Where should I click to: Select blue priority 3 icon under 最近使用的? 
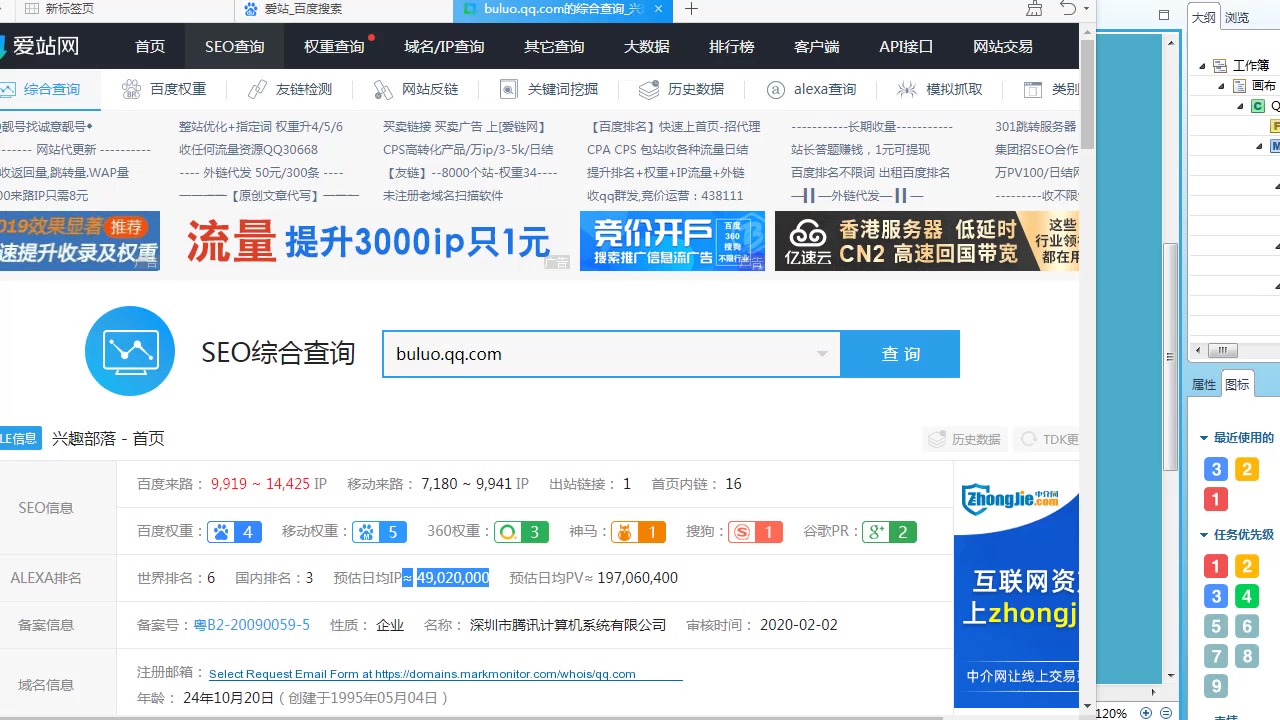[1216, 469]
